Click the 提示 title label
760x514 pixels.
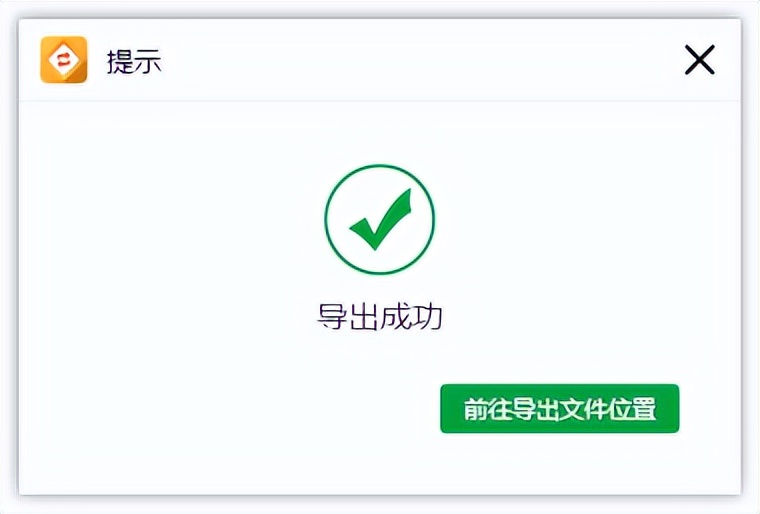(x=134, y=62)
